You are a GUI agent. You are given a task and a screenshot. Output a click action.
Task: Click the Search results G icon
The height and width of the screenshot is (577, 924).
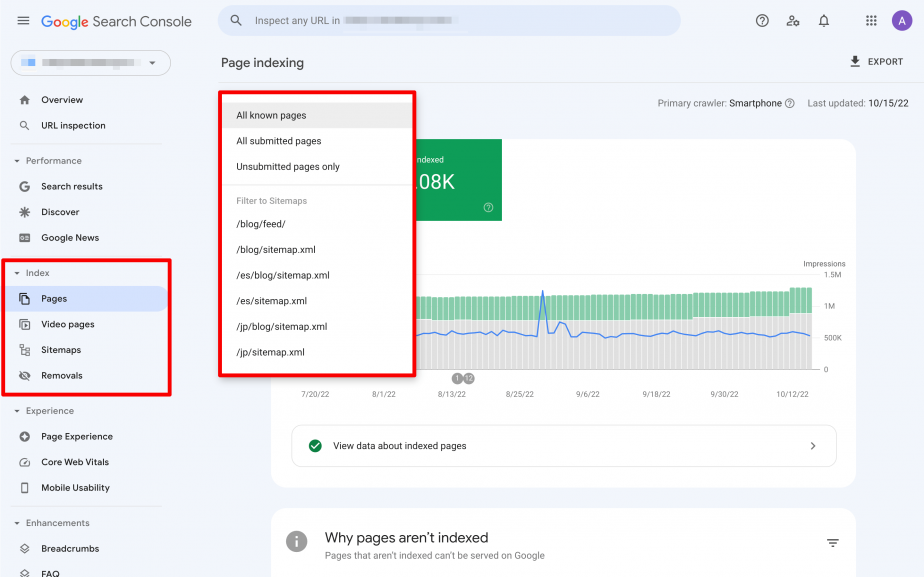(x=24, y=186)
